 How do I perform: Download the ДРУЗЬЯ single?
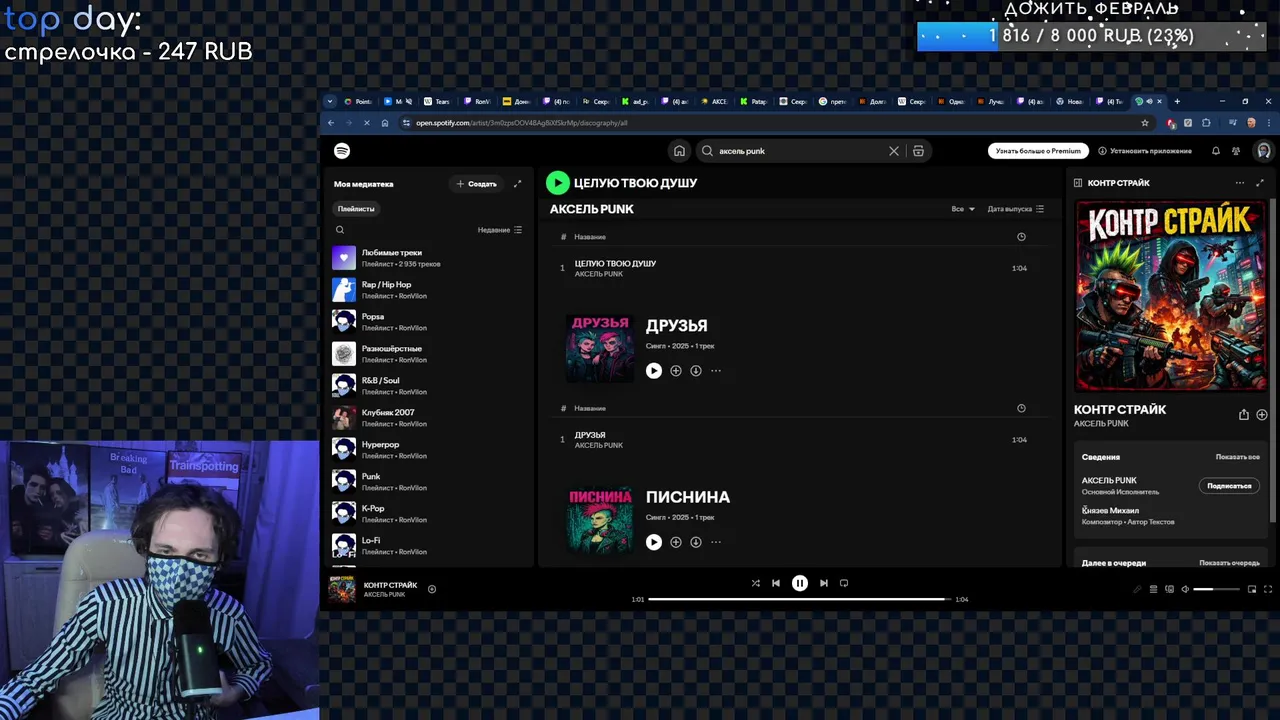tap(696, 371)
